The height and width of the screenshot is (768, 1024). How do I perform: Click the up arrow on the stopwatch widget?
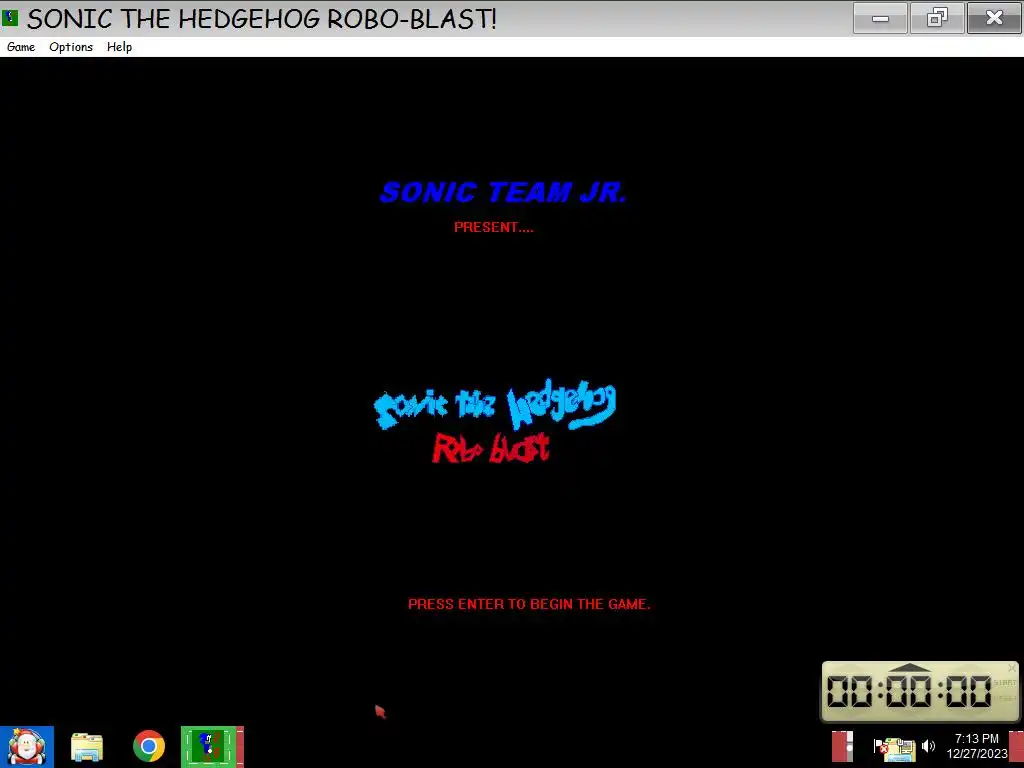(x=910, y=667)
